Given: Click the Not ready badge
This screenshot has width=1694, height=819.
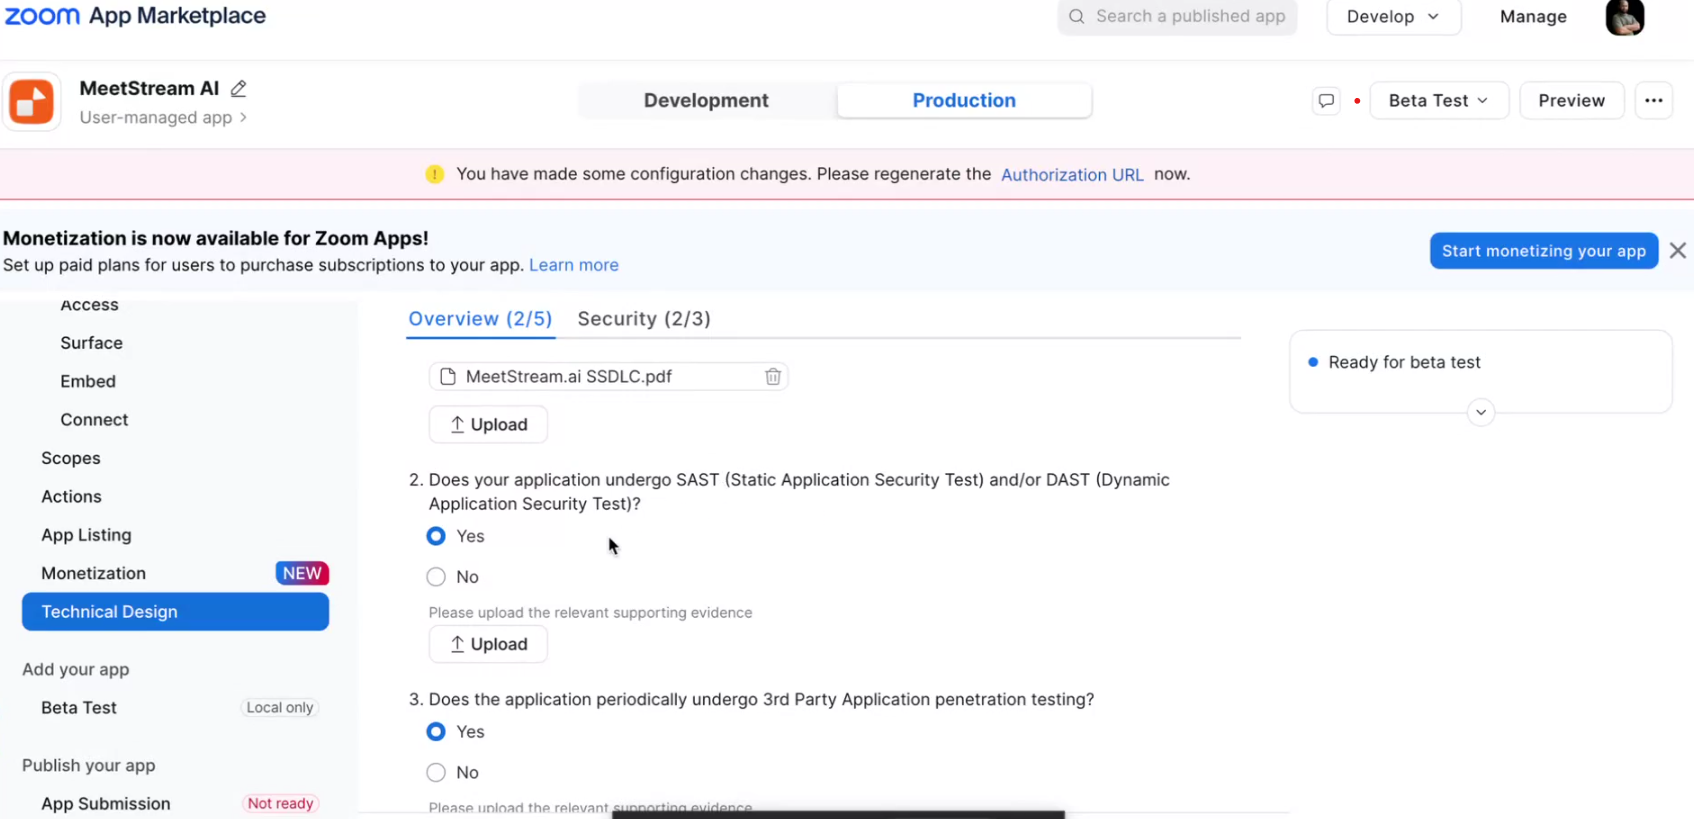Looking at the screenshot, I should pyautogui.click(x=280, y=804).
